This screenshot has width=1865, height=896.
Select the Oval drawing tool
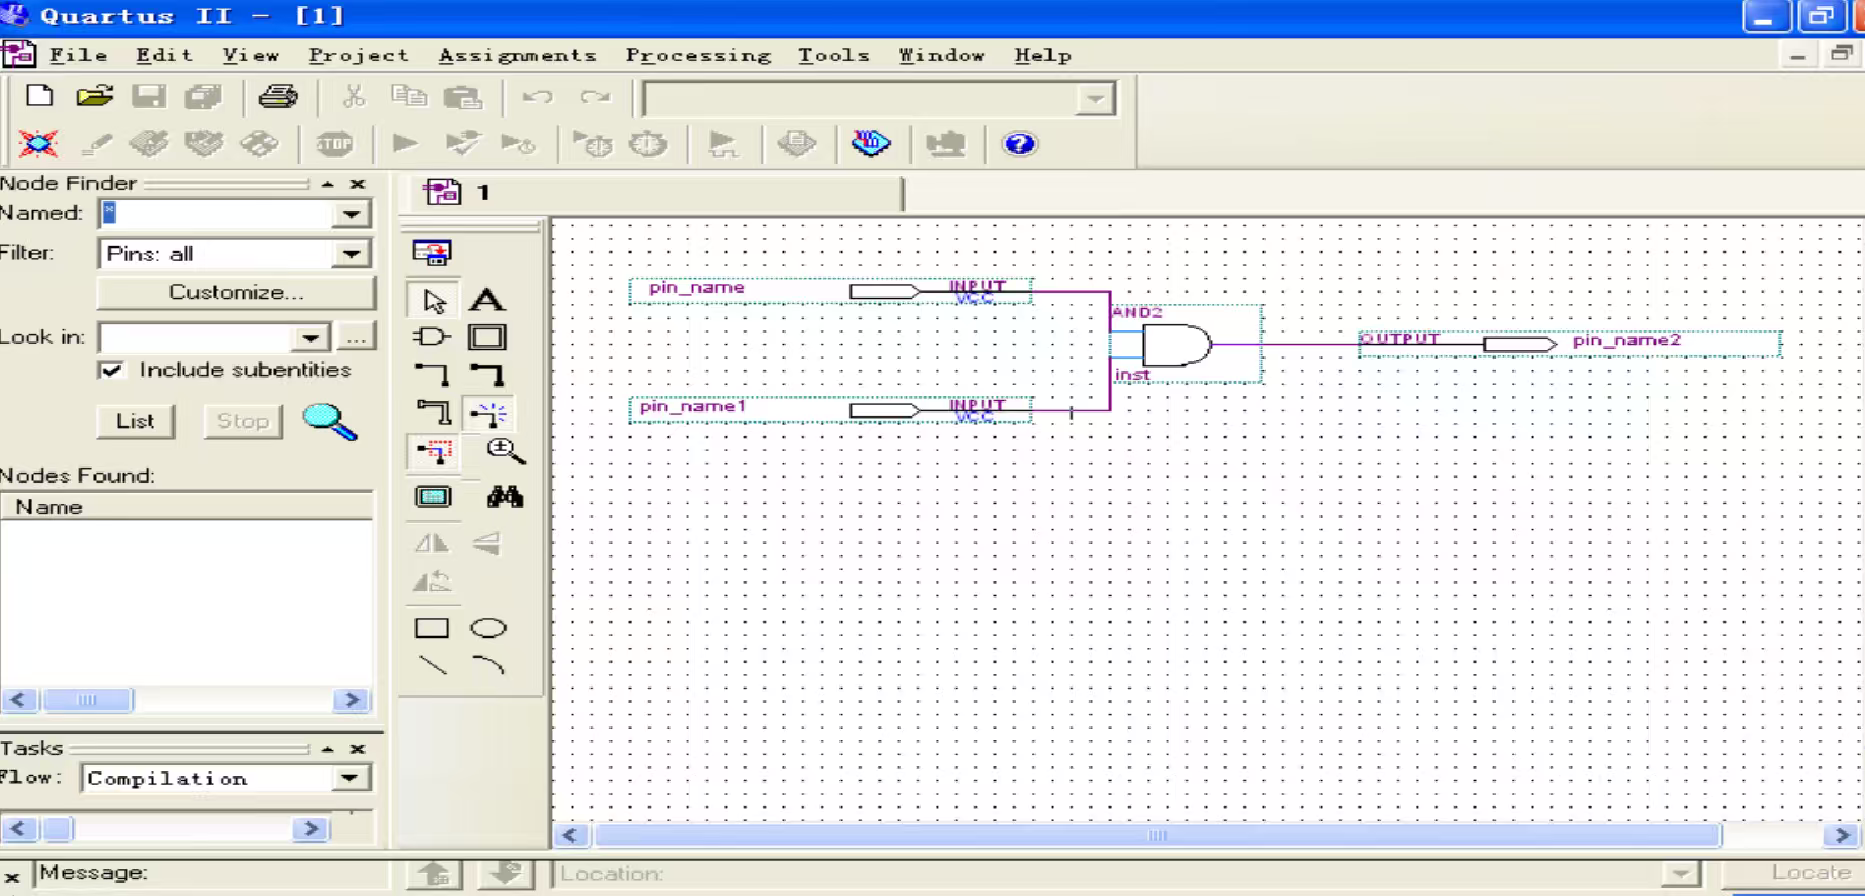click(x=488, y=628)
